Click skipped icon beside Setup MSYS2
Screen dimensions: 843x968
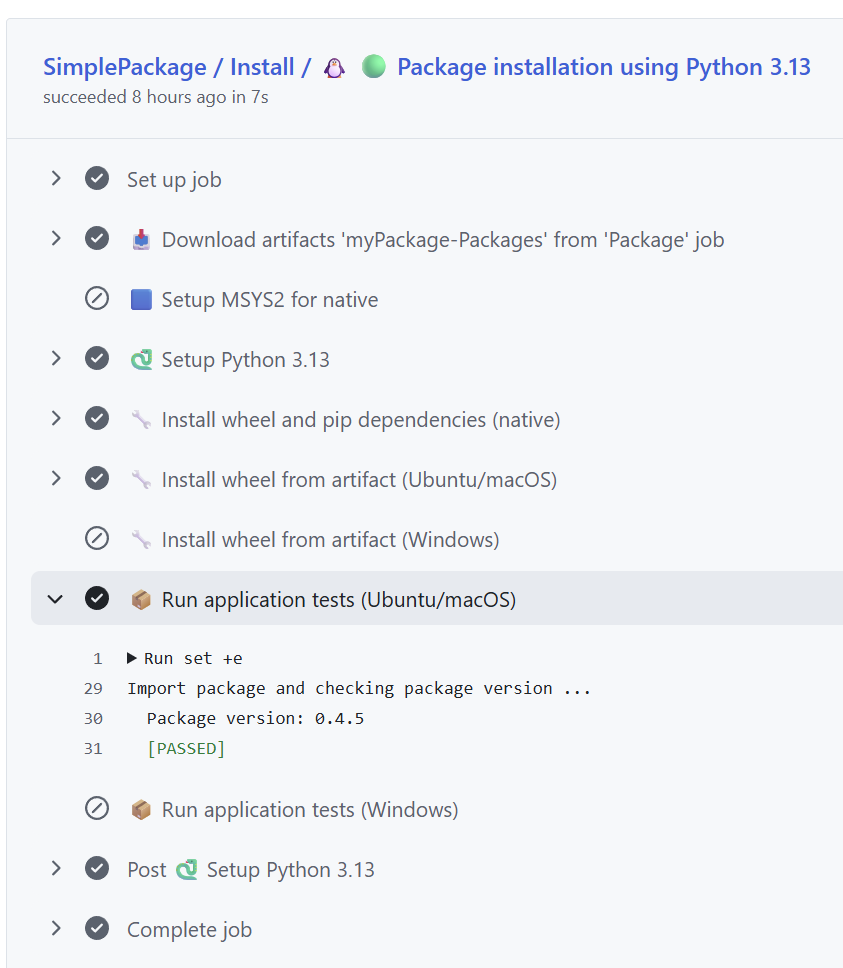tap(97, 299)
